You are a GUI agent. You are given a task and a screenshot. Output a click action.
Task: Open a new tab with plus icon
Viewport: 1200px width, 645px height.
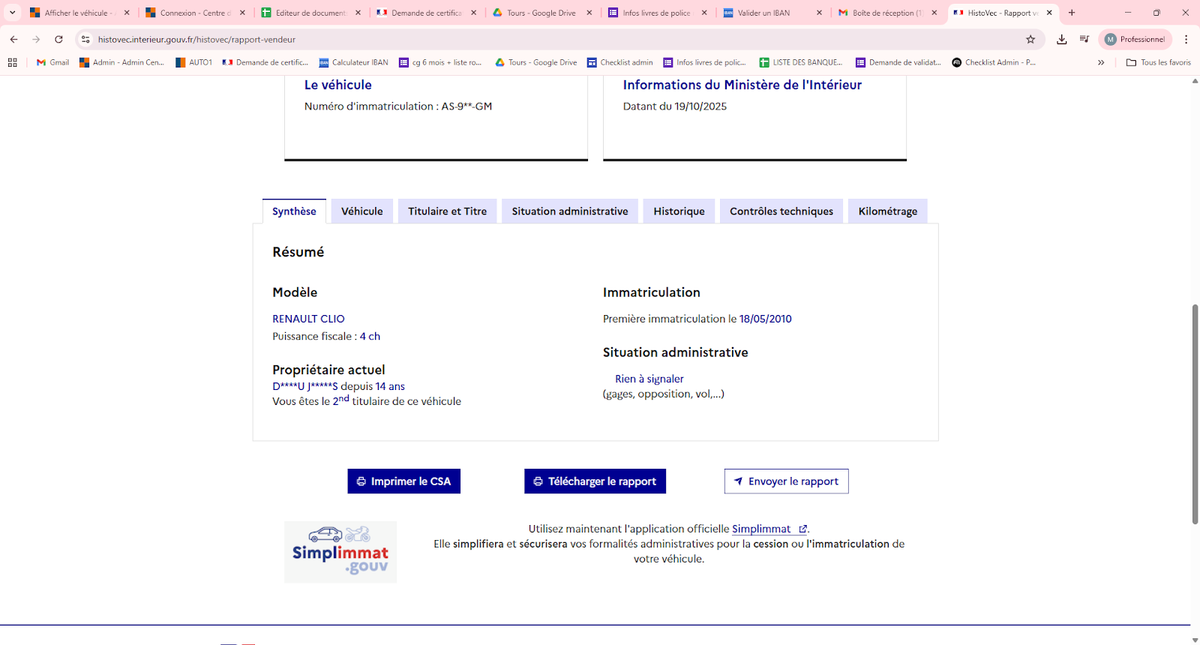point(1072,12)
